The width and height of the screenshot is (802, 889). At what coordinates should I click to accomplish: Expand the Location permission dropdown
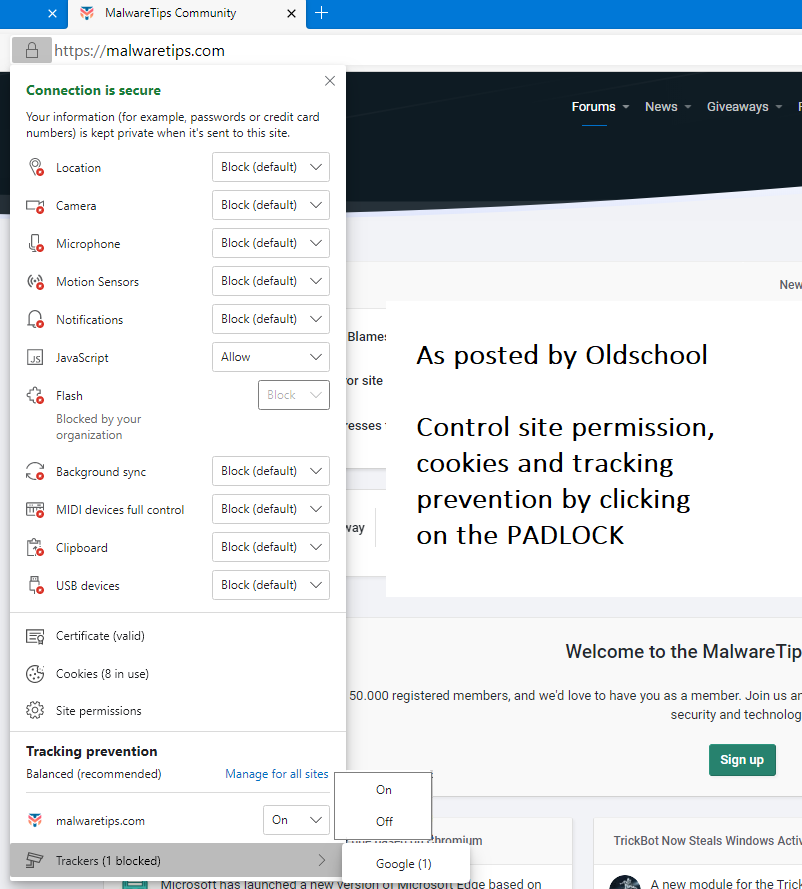271,167
